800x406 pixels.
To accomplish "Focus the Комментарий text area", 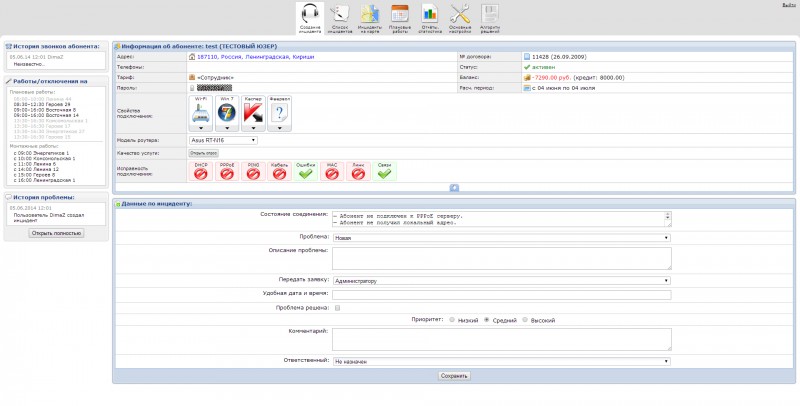I will (x=502, y=339).
